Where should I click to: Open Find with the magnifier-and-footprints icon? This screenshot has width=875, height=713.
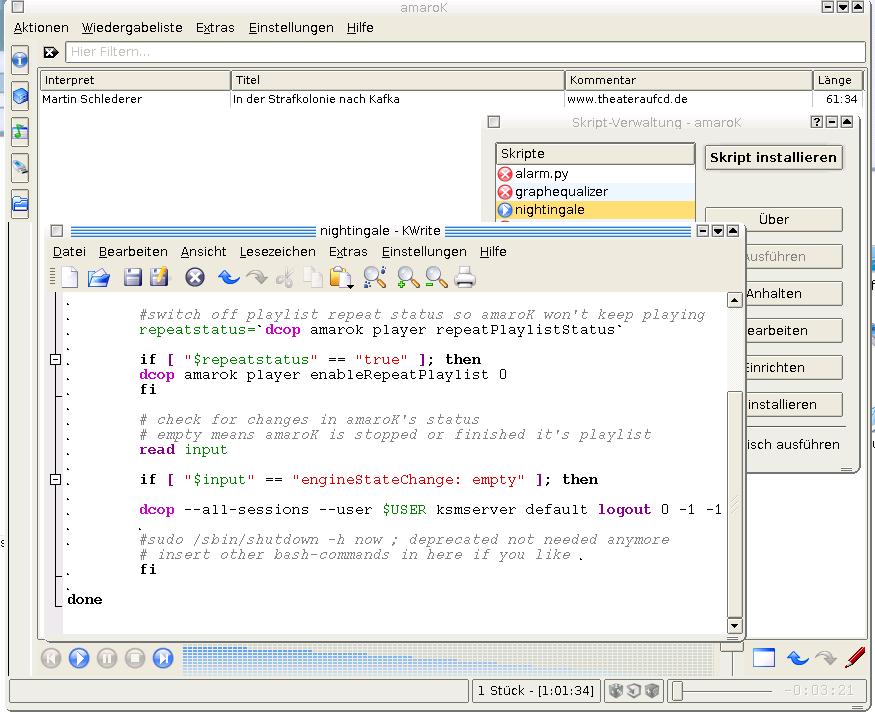(374, 277)
